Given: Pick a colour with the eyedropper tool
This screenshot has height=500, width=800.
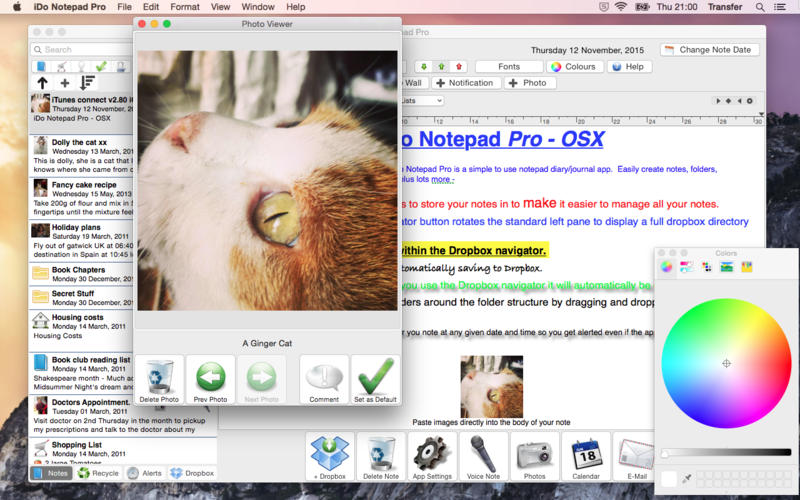Looking at the screenshot, I should tap(687, 479).
